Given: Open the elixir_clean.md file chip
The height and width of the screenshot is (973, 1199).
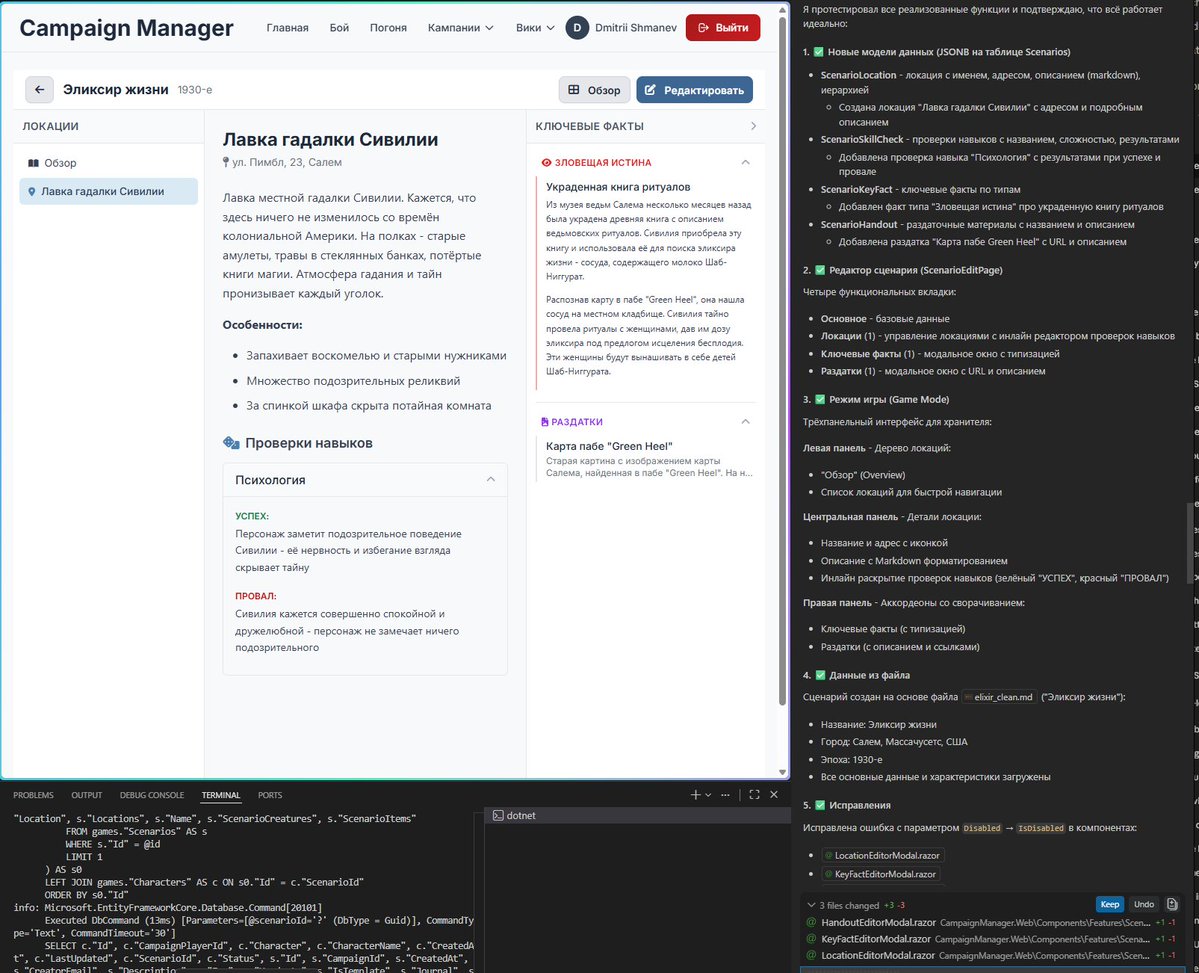Looking at the screenshot, I should [x=999, y=697].
